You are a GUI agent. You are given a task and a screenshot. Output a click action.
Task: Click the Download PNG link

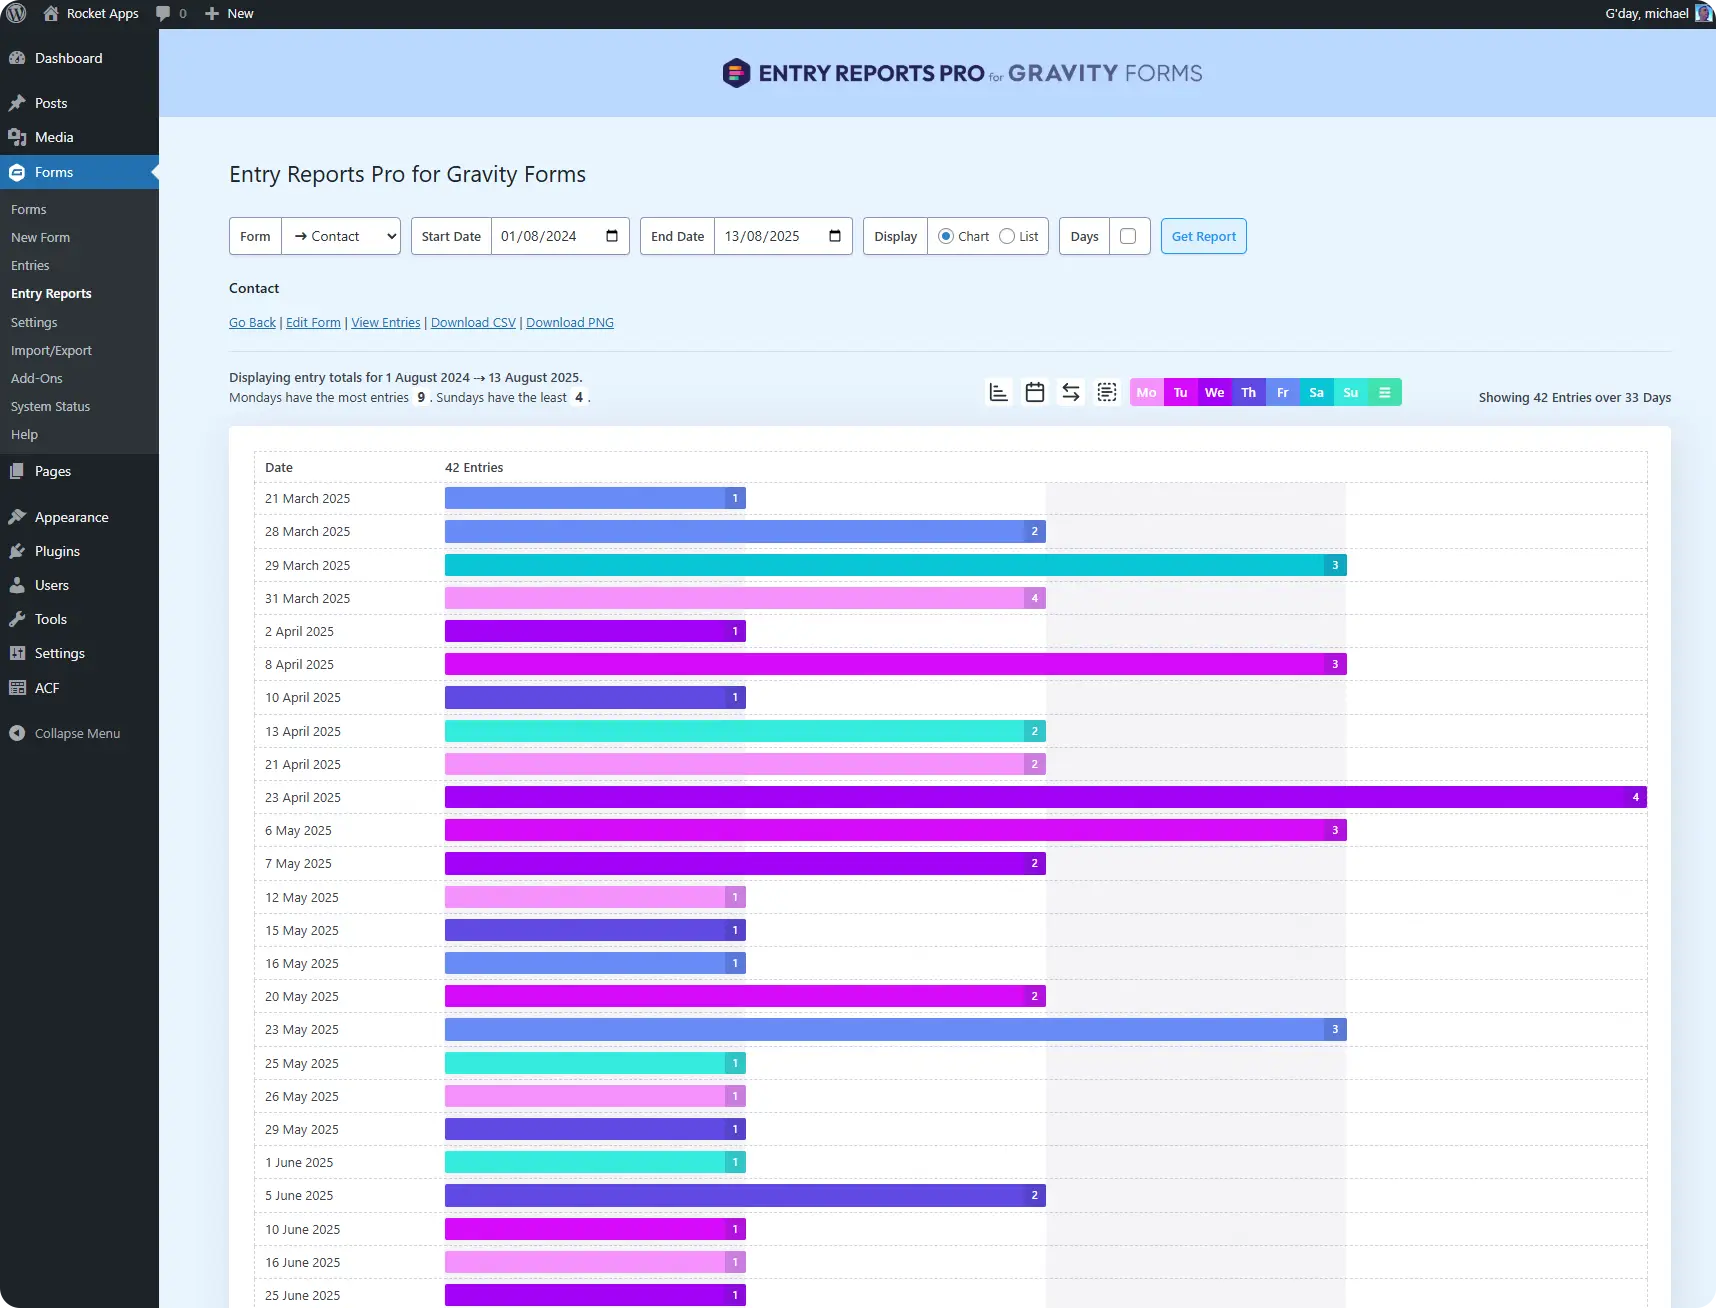(570, 322)
